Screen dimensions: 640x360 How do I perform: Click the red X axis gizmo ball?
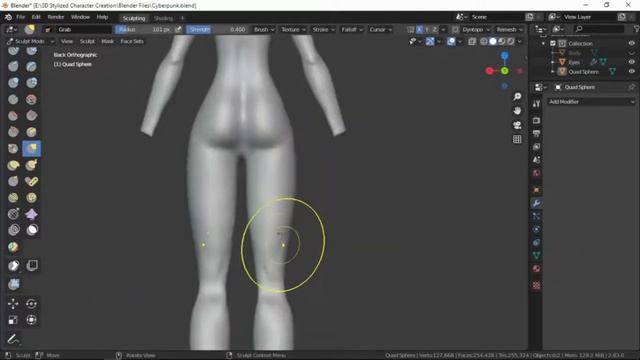[x=489, y=71]
